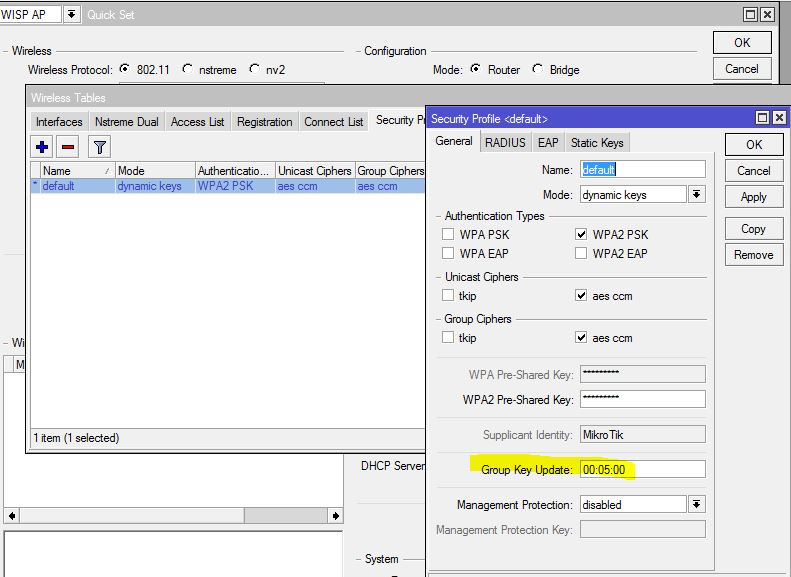
Task: Toggle WPA2 PSK authentication type
Action: (581, 234)
